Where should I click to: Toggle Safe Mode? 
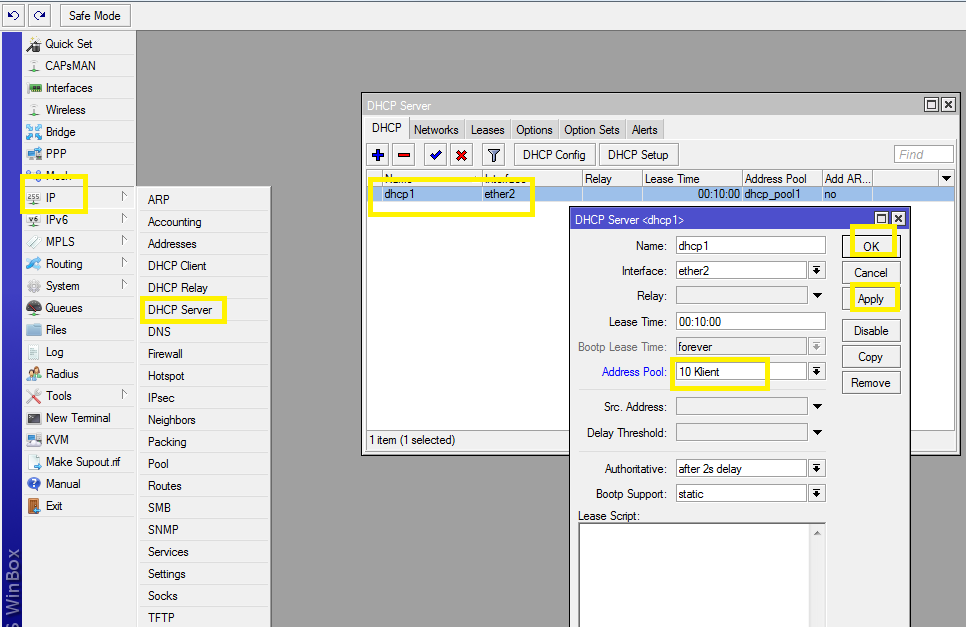(x=94, y=15)
